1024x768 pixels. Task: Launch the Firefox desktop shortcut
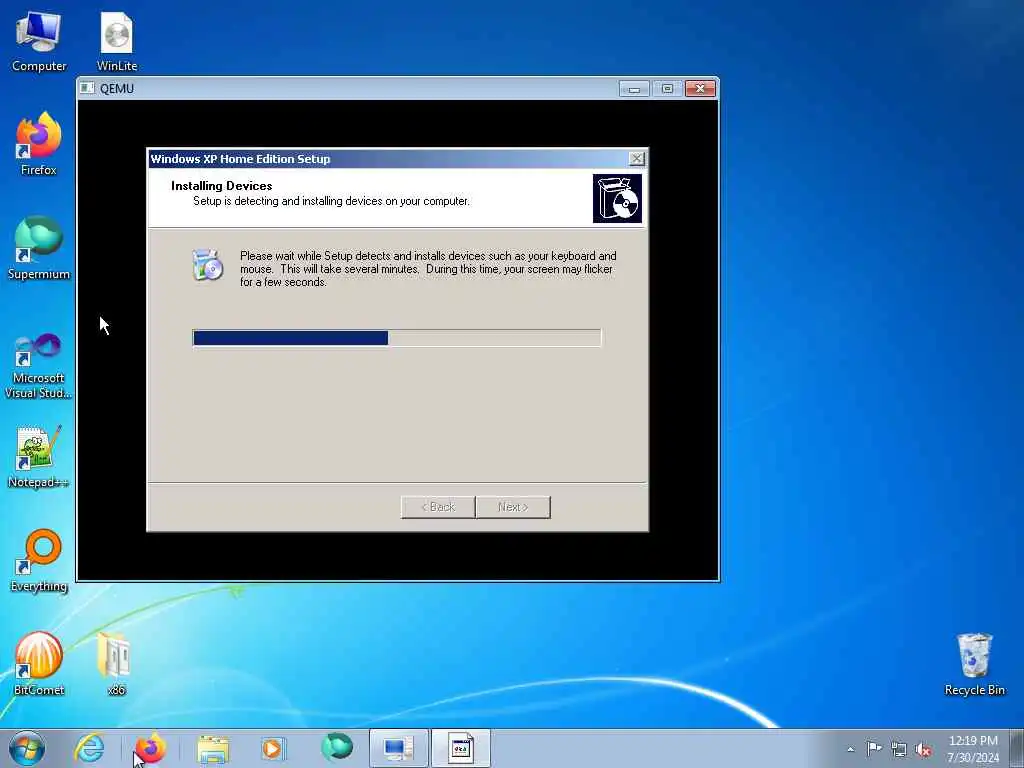coord(39,144)
